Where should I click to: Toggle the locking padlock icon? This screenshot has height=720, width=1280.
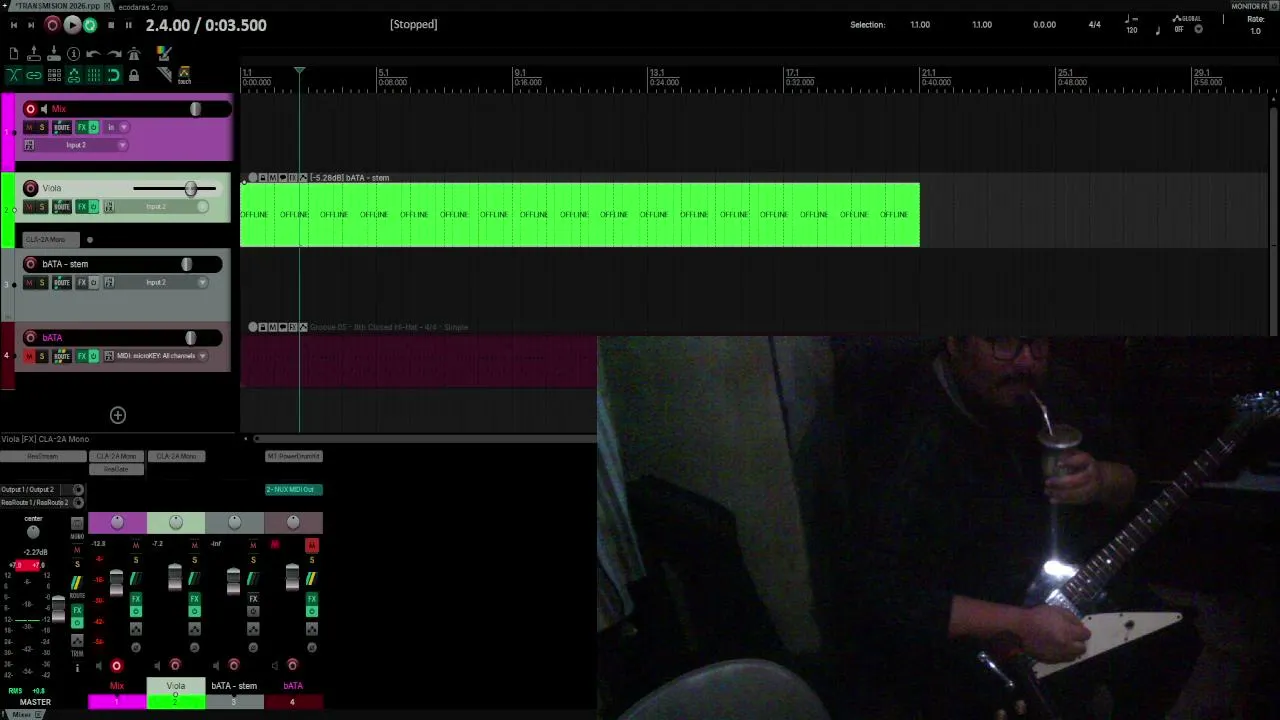pos(134,75)
